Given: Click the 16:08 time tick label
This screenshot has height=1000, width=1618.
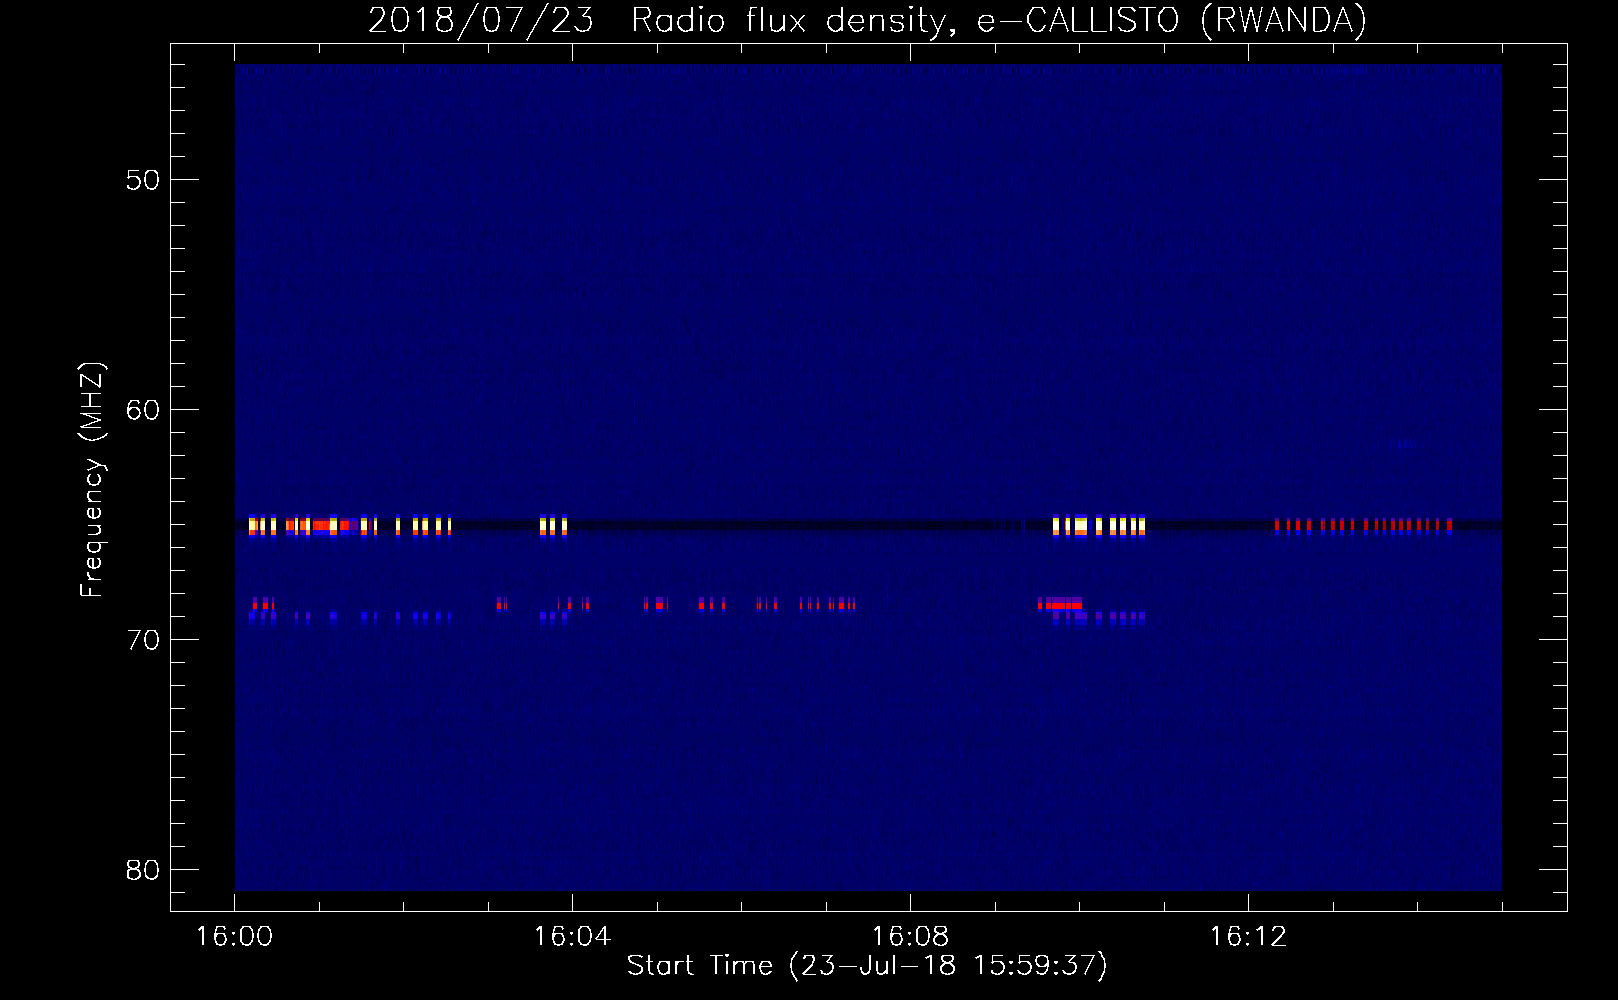Looking at the screenshot, I should point(910,936).
